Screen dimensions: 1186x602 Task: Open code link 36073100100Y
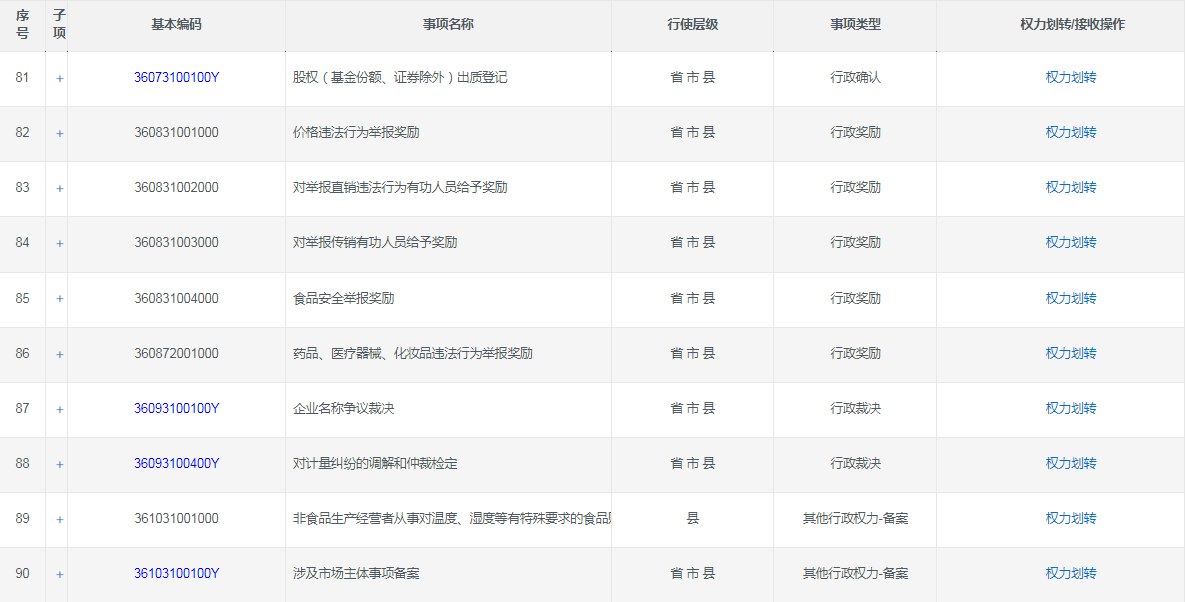(176, 77)
